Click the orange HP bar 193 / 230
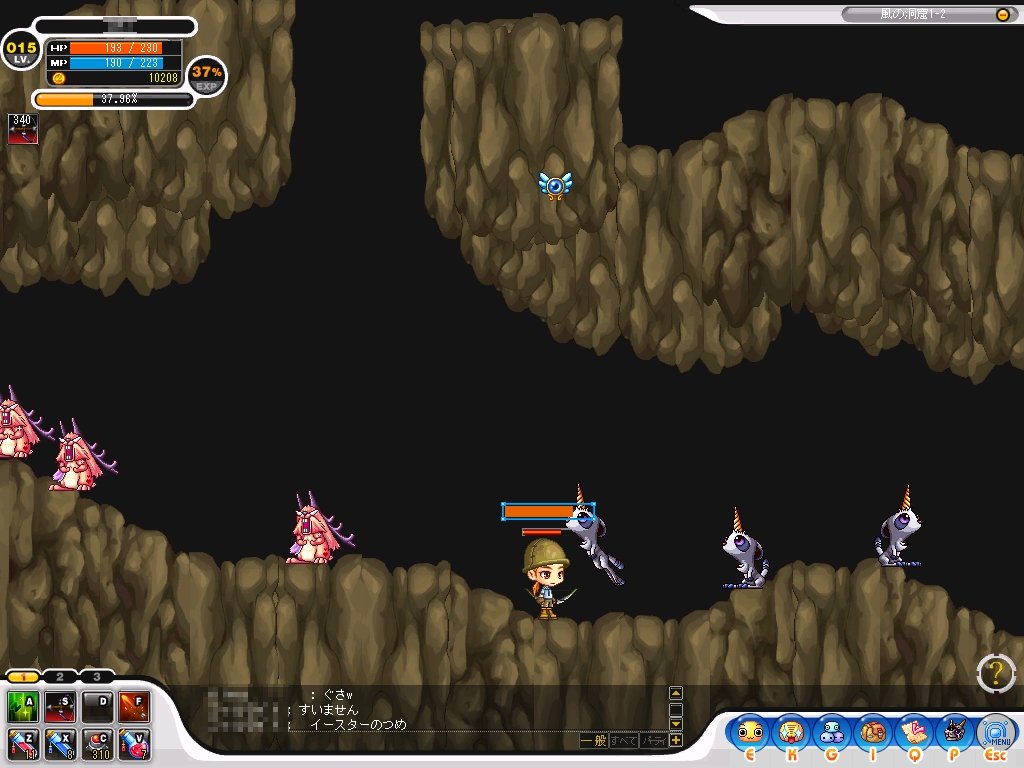 coord(125,48)
